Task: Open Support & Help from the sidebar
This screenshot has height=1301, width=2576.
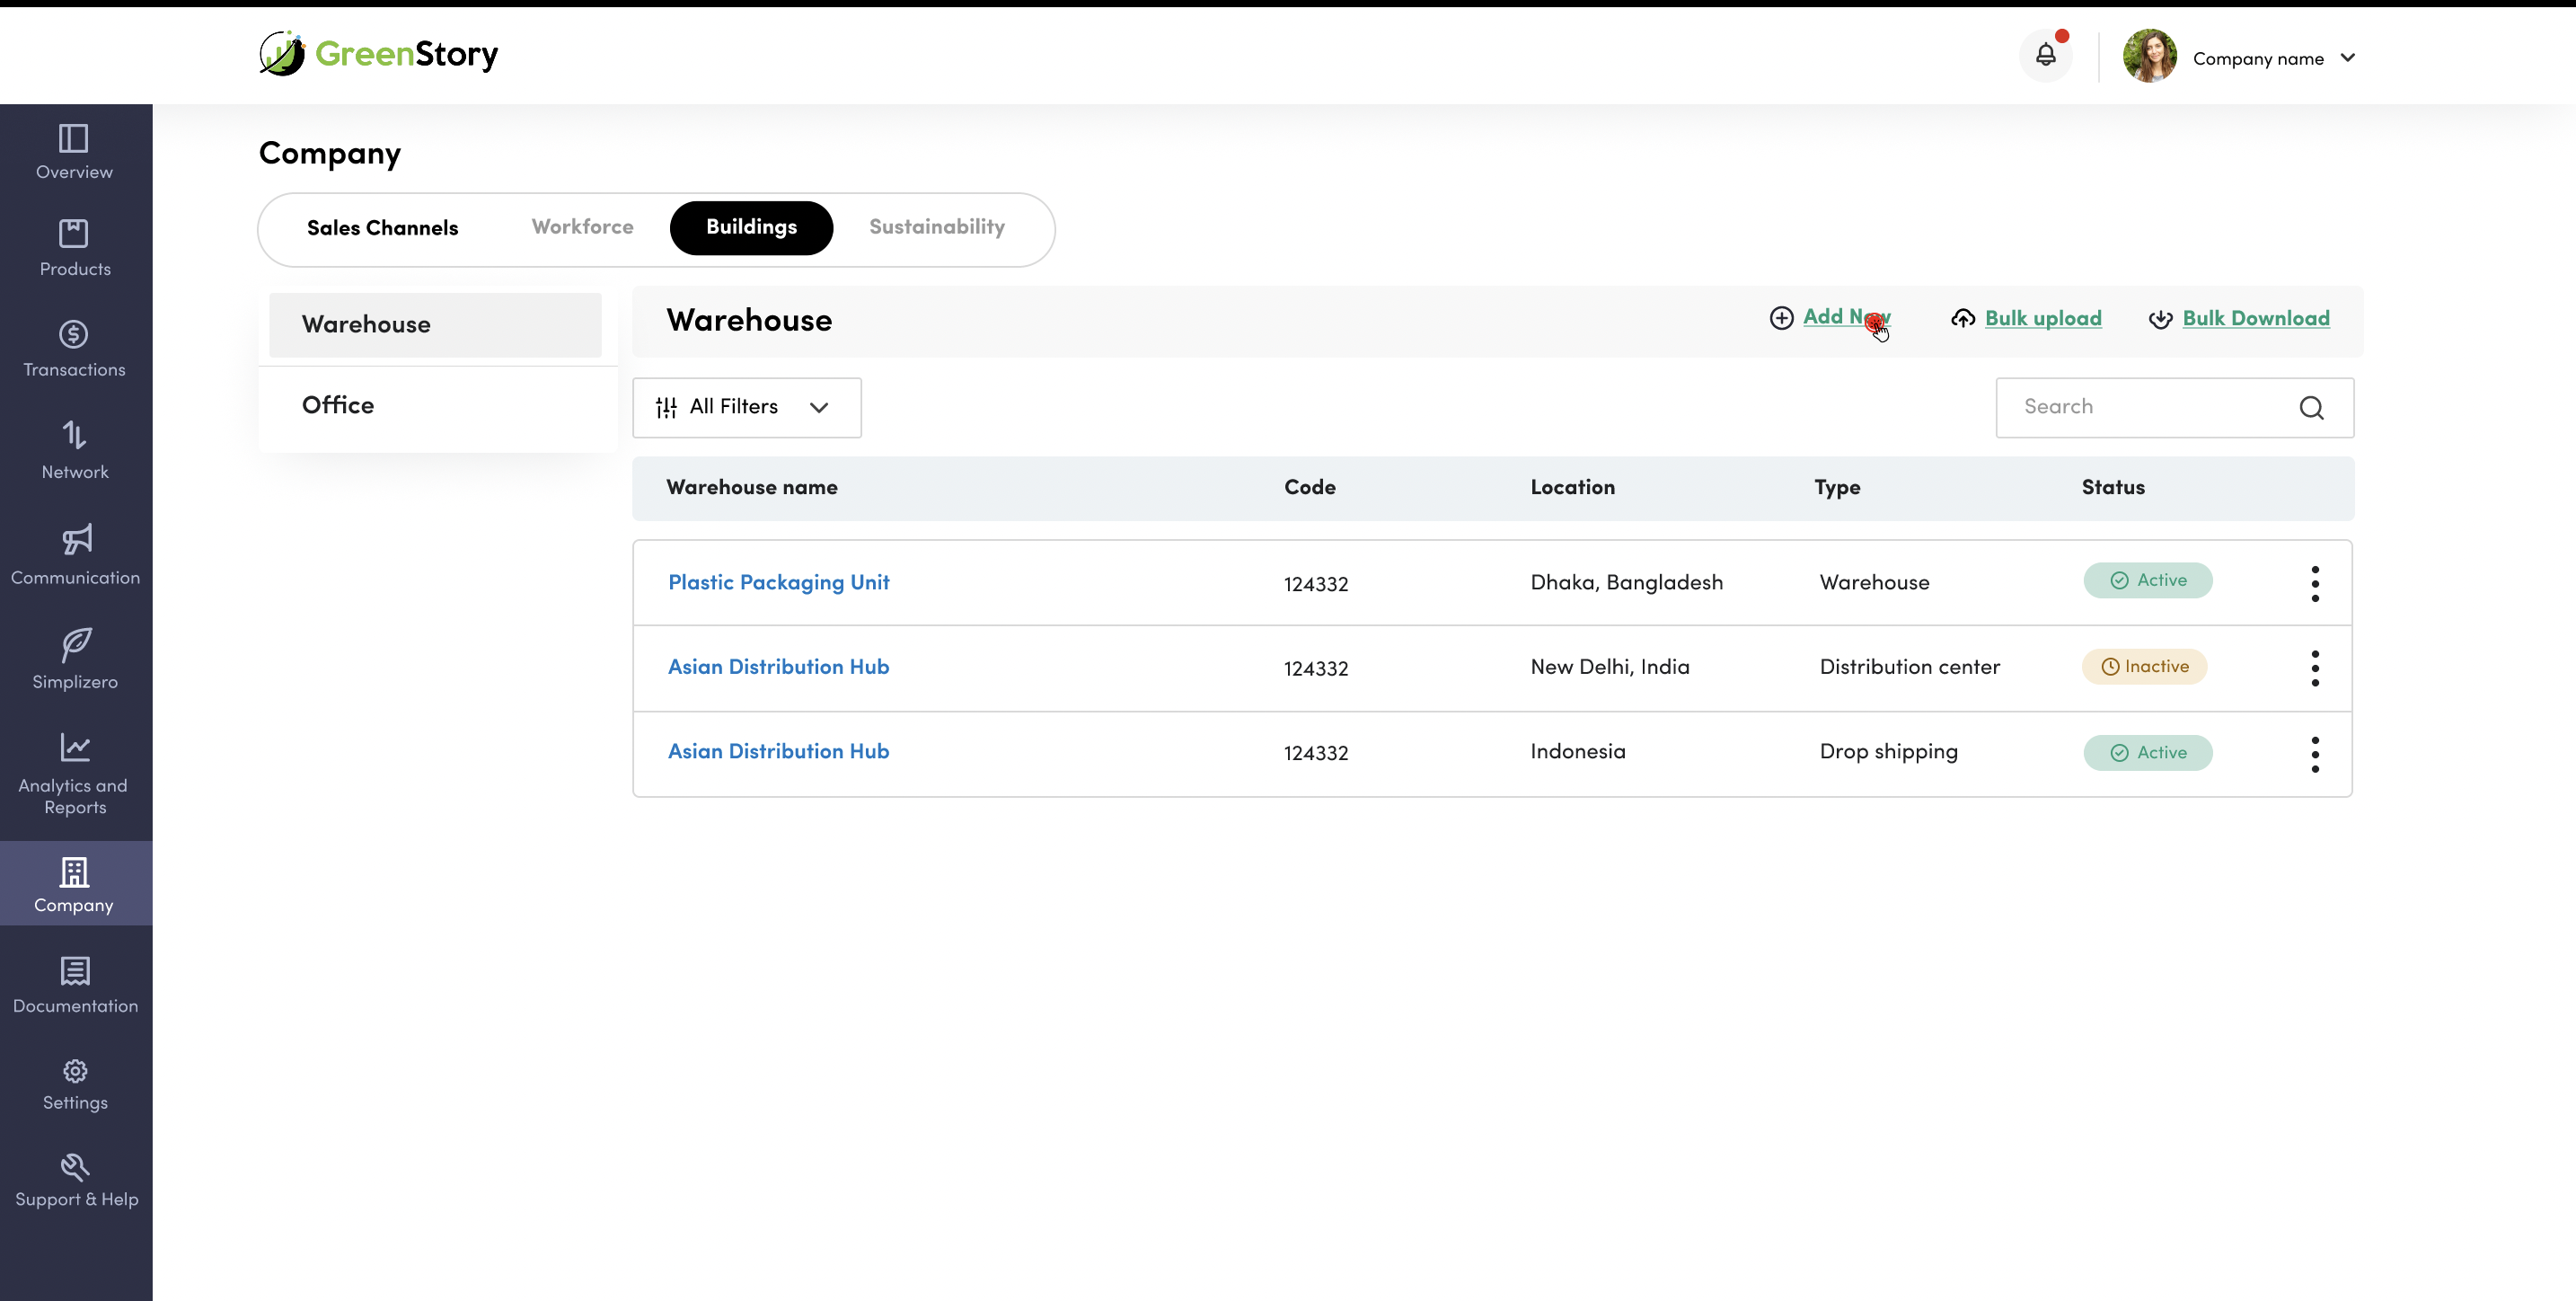Action: pos(75,1179)
